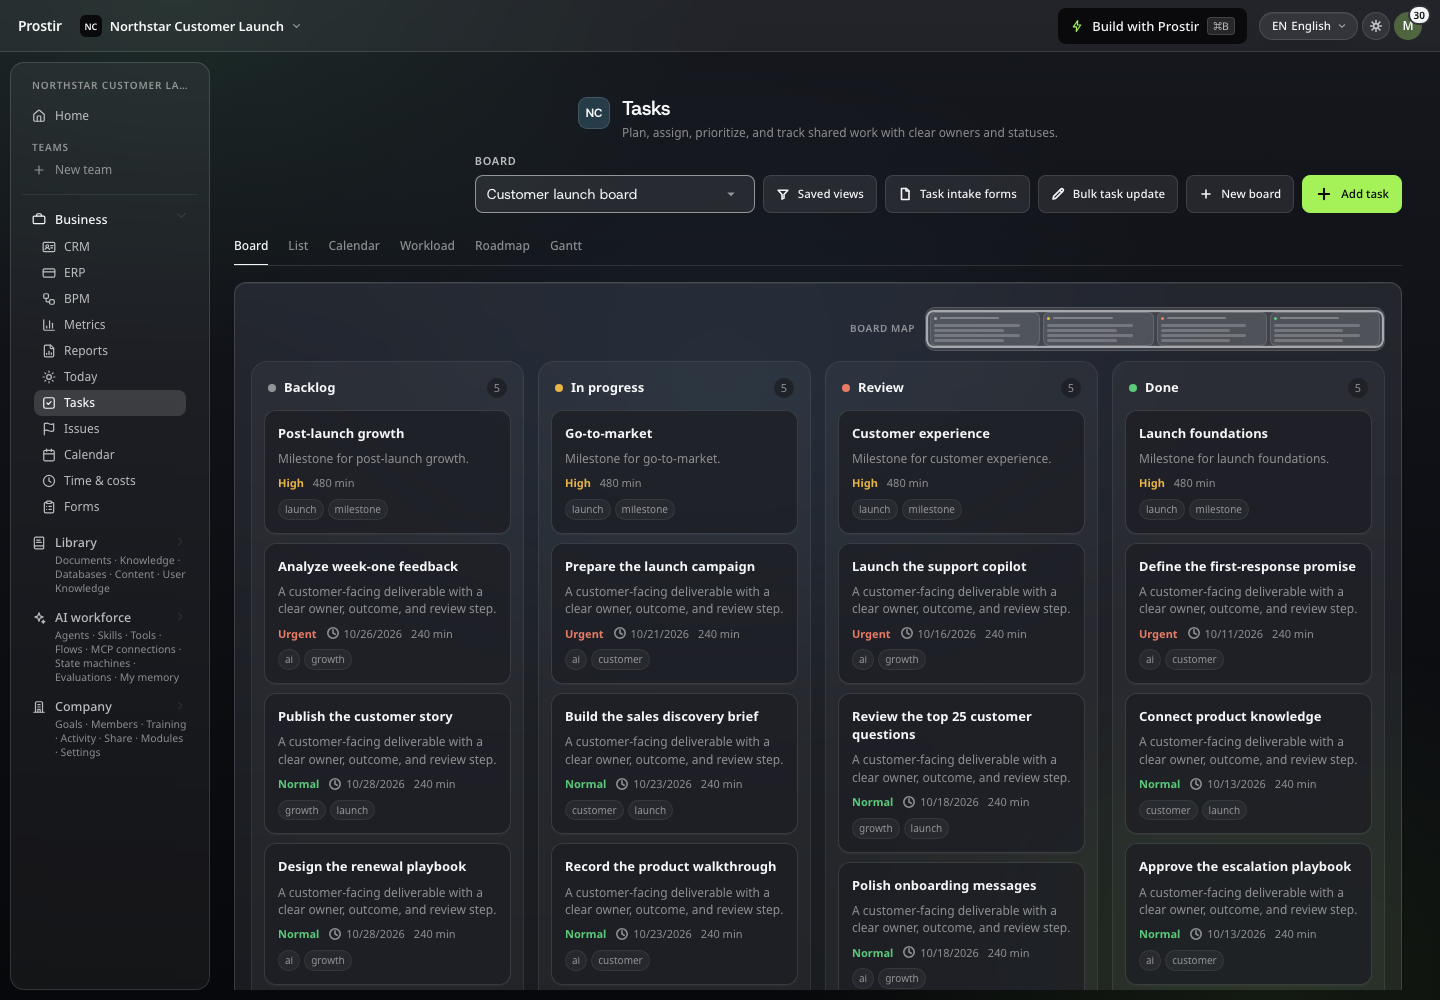
Task: Open the AI workforce sparkle icon
Action: click(x=39, y=618)
